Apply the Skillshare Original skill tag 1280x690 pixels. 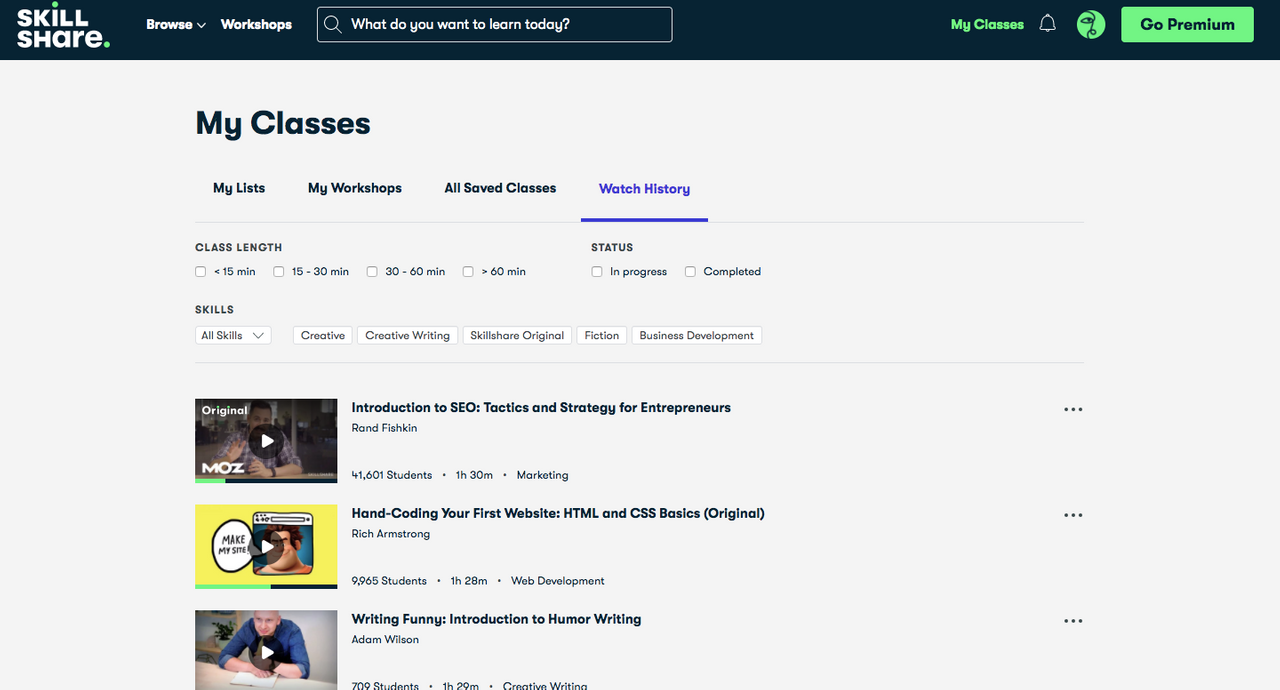click(517, 336)
